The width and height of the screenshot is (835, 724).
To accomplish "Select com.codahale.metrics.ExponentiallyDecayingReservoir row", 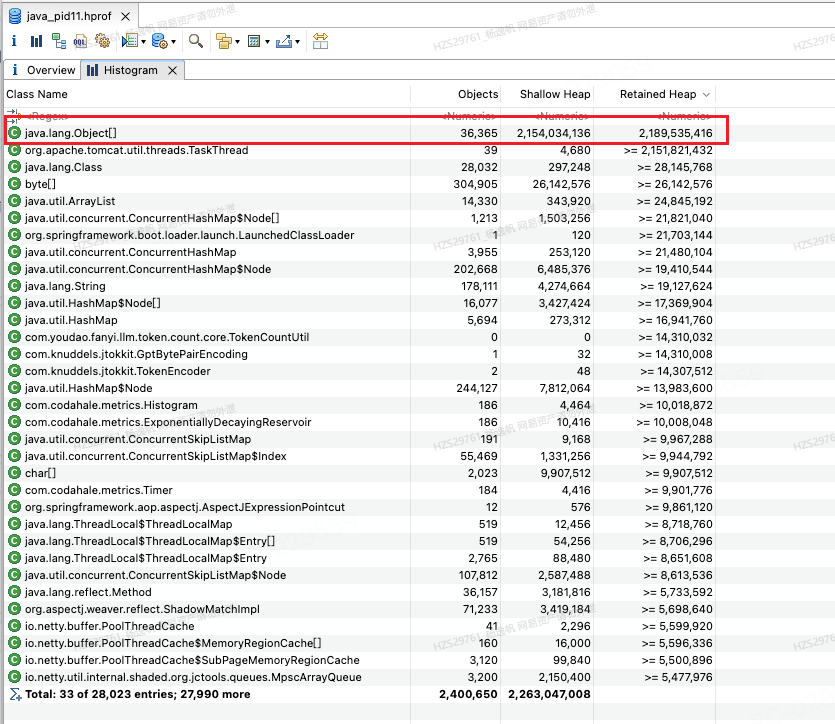I will coord(359,422).
